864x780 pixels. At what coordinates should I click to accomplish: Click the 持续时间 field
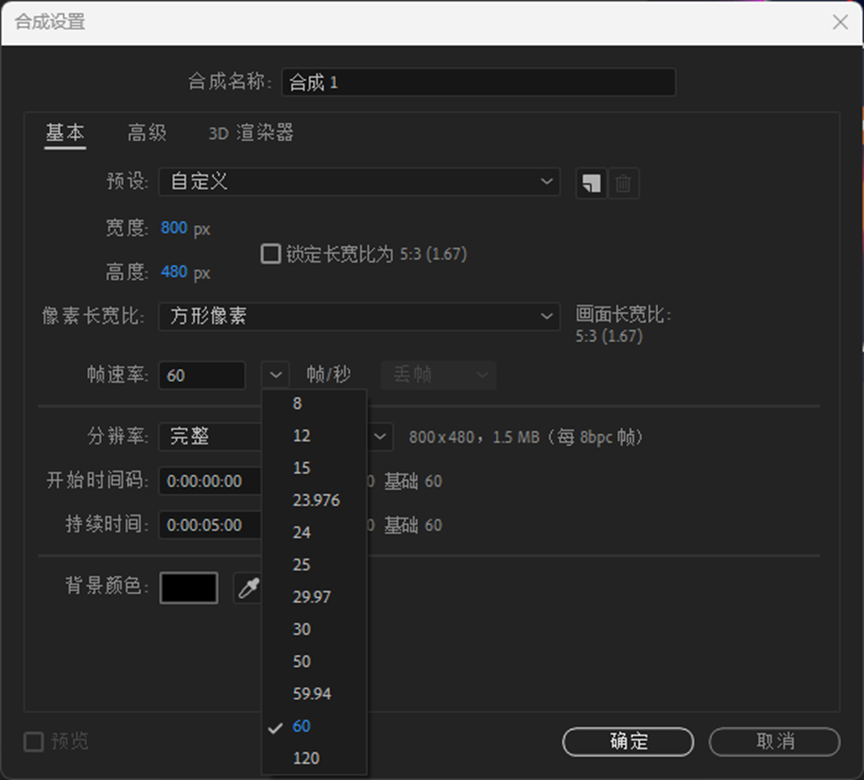210,525
